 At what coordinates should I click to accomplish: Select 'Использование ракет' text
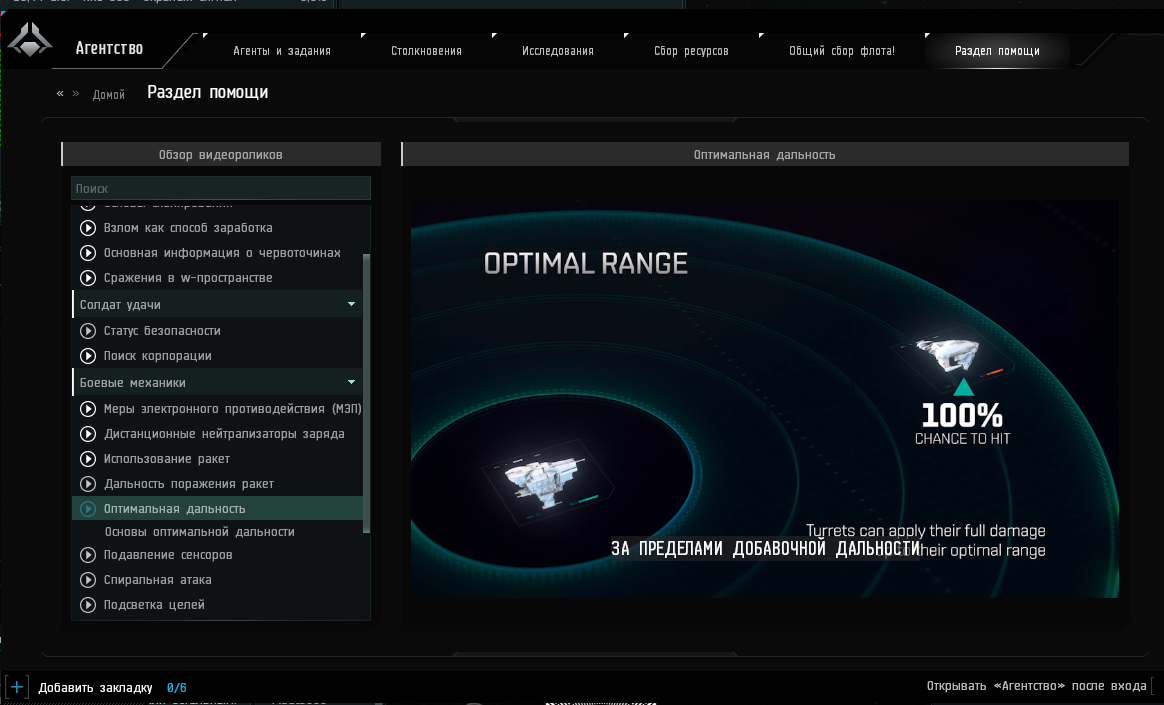167,459
